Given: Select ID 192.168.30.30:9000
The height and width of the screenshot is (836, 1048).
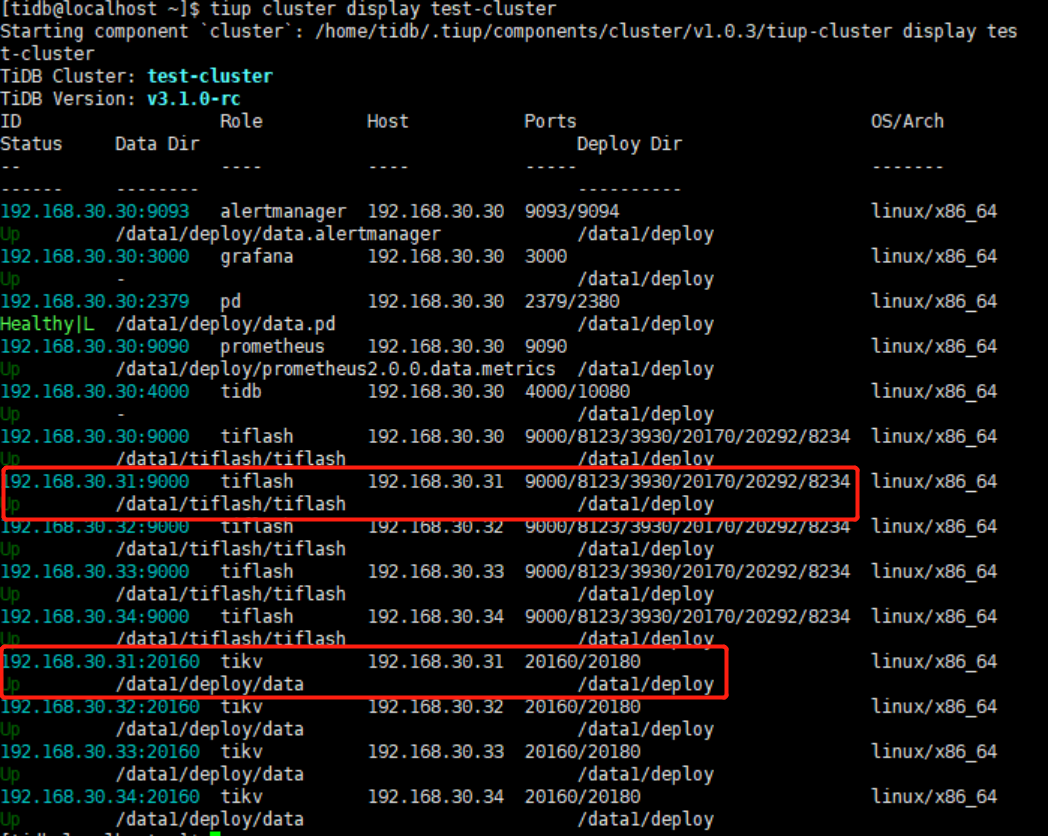Looking at the screenshot, I should [x=95, y=436].
